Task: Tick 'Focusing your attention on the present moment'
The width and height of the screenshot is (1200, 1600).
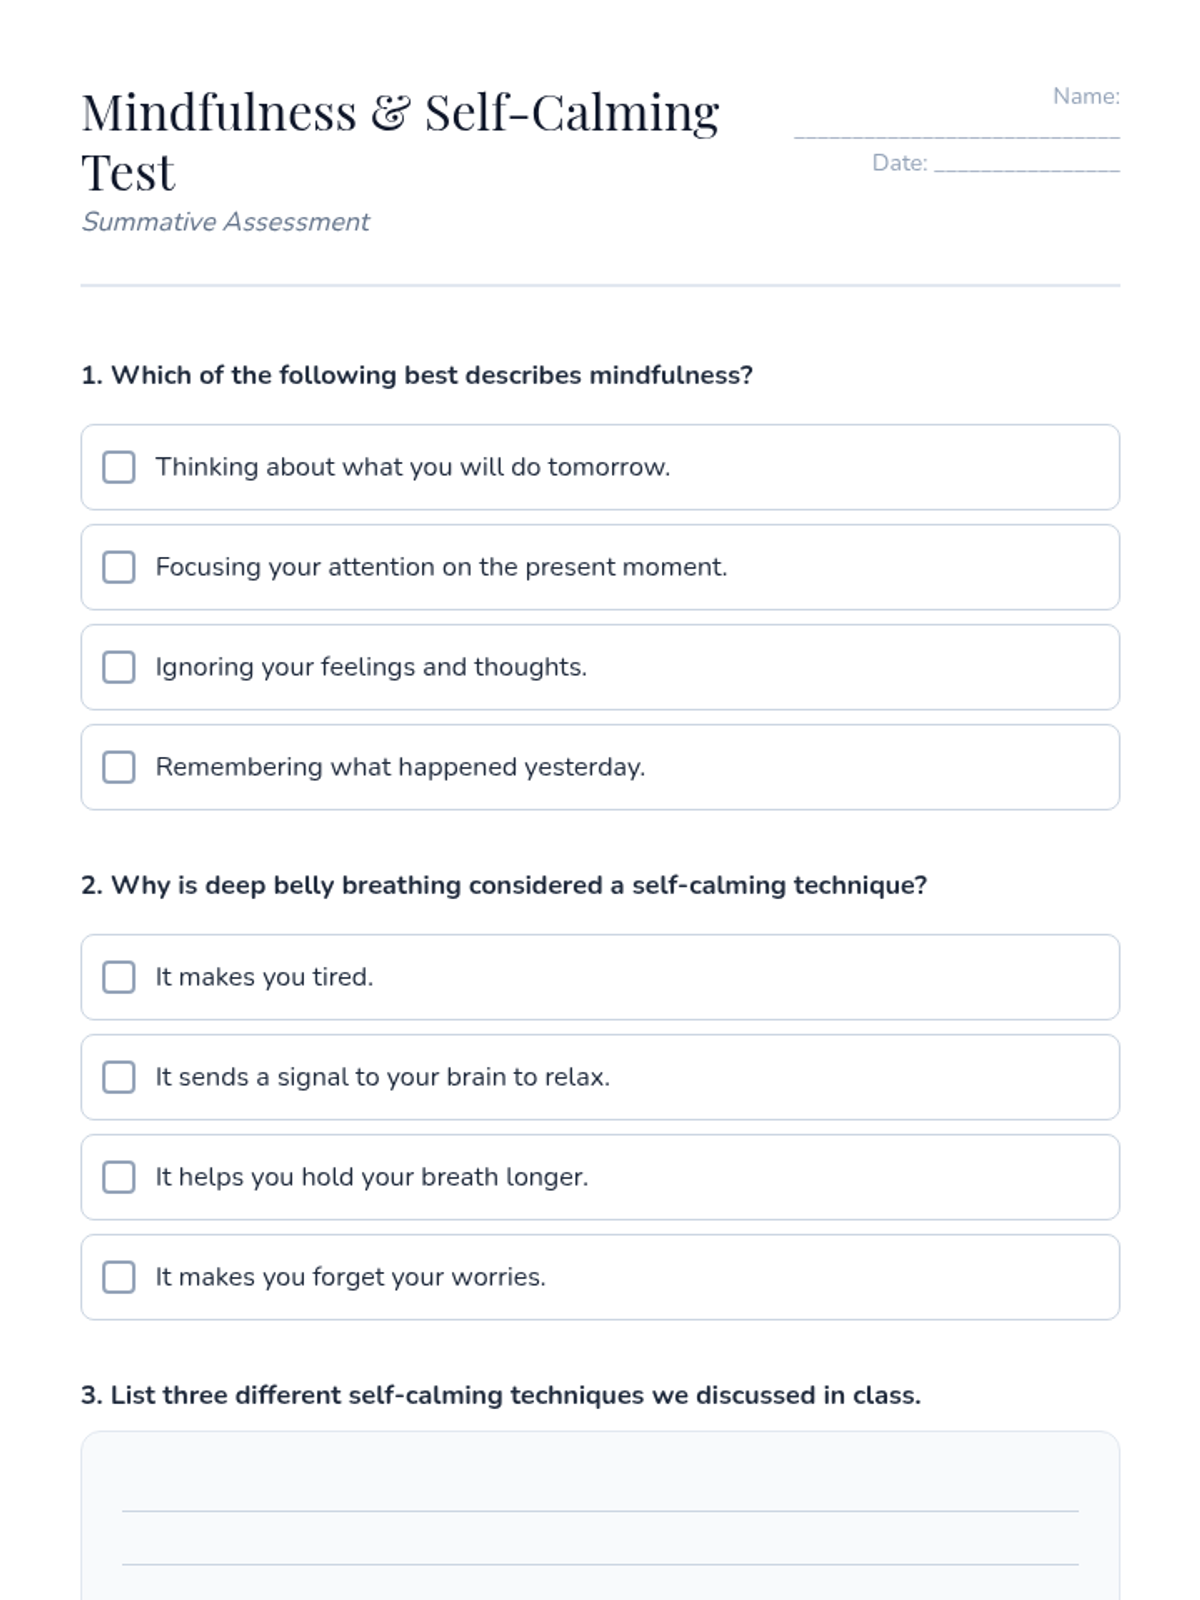Action: point(119,567)
